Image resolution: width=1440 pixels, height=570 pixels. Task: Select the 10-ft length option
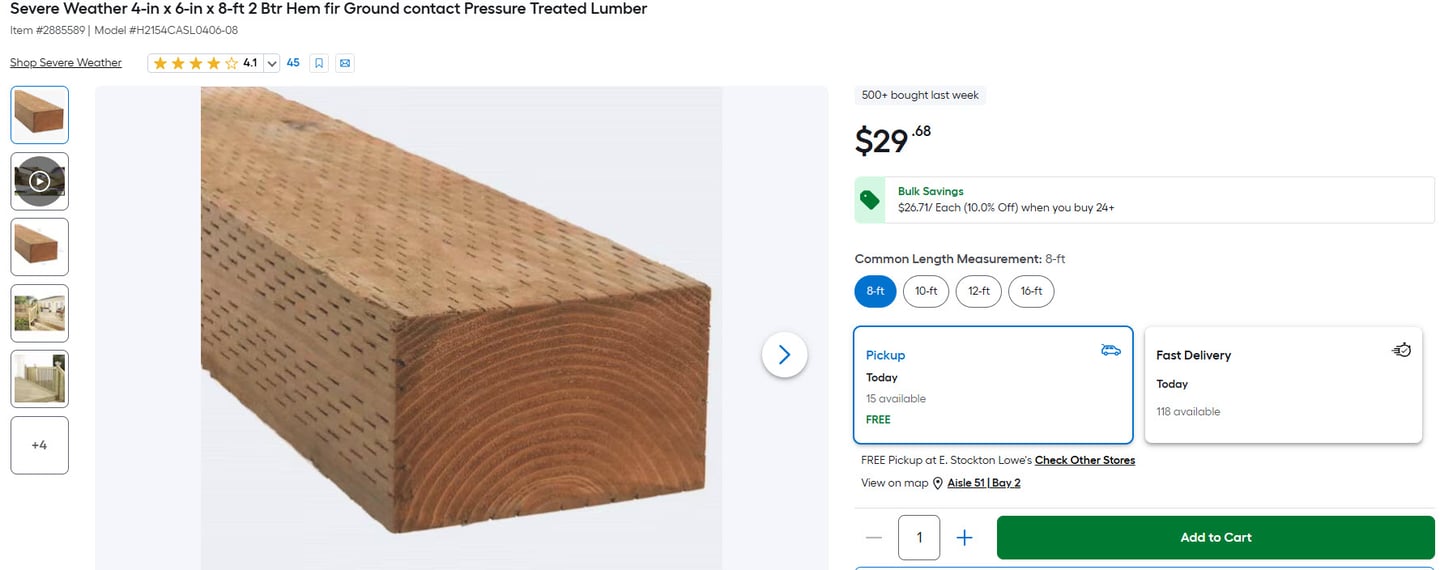[x=926, y=291]
